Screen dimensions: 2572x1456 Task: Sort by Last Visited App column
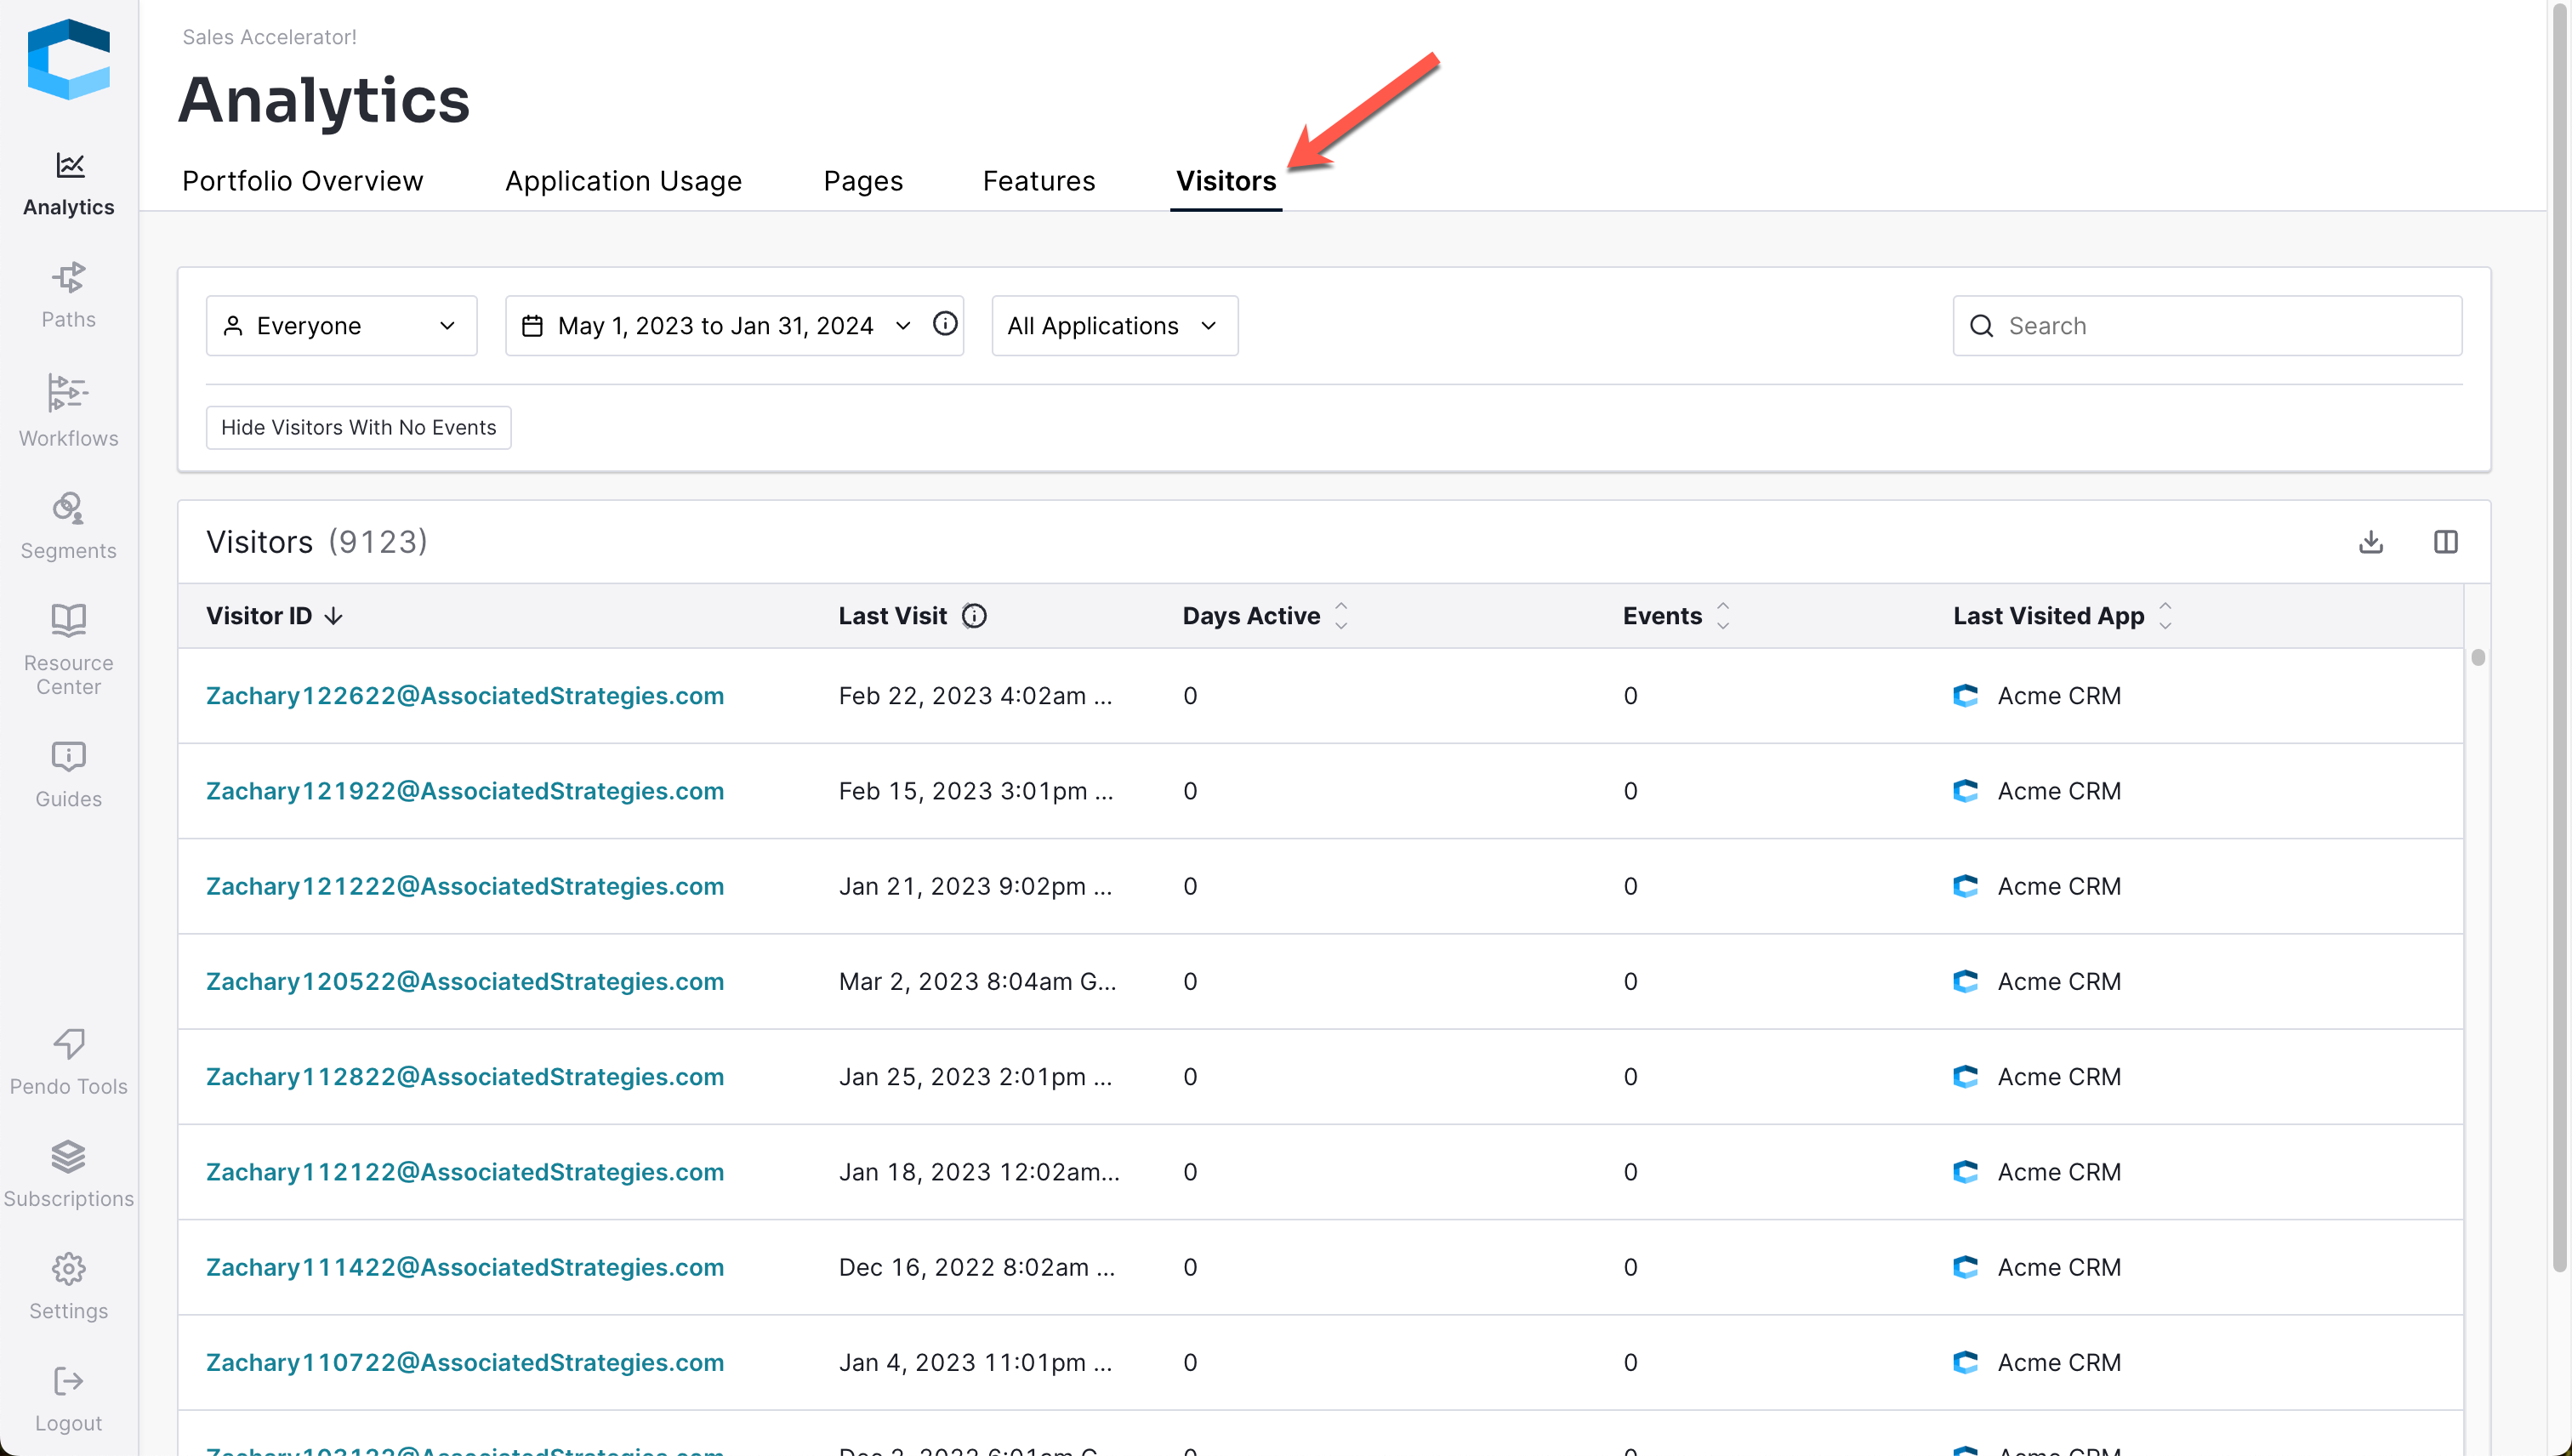tap(2165, 616)
